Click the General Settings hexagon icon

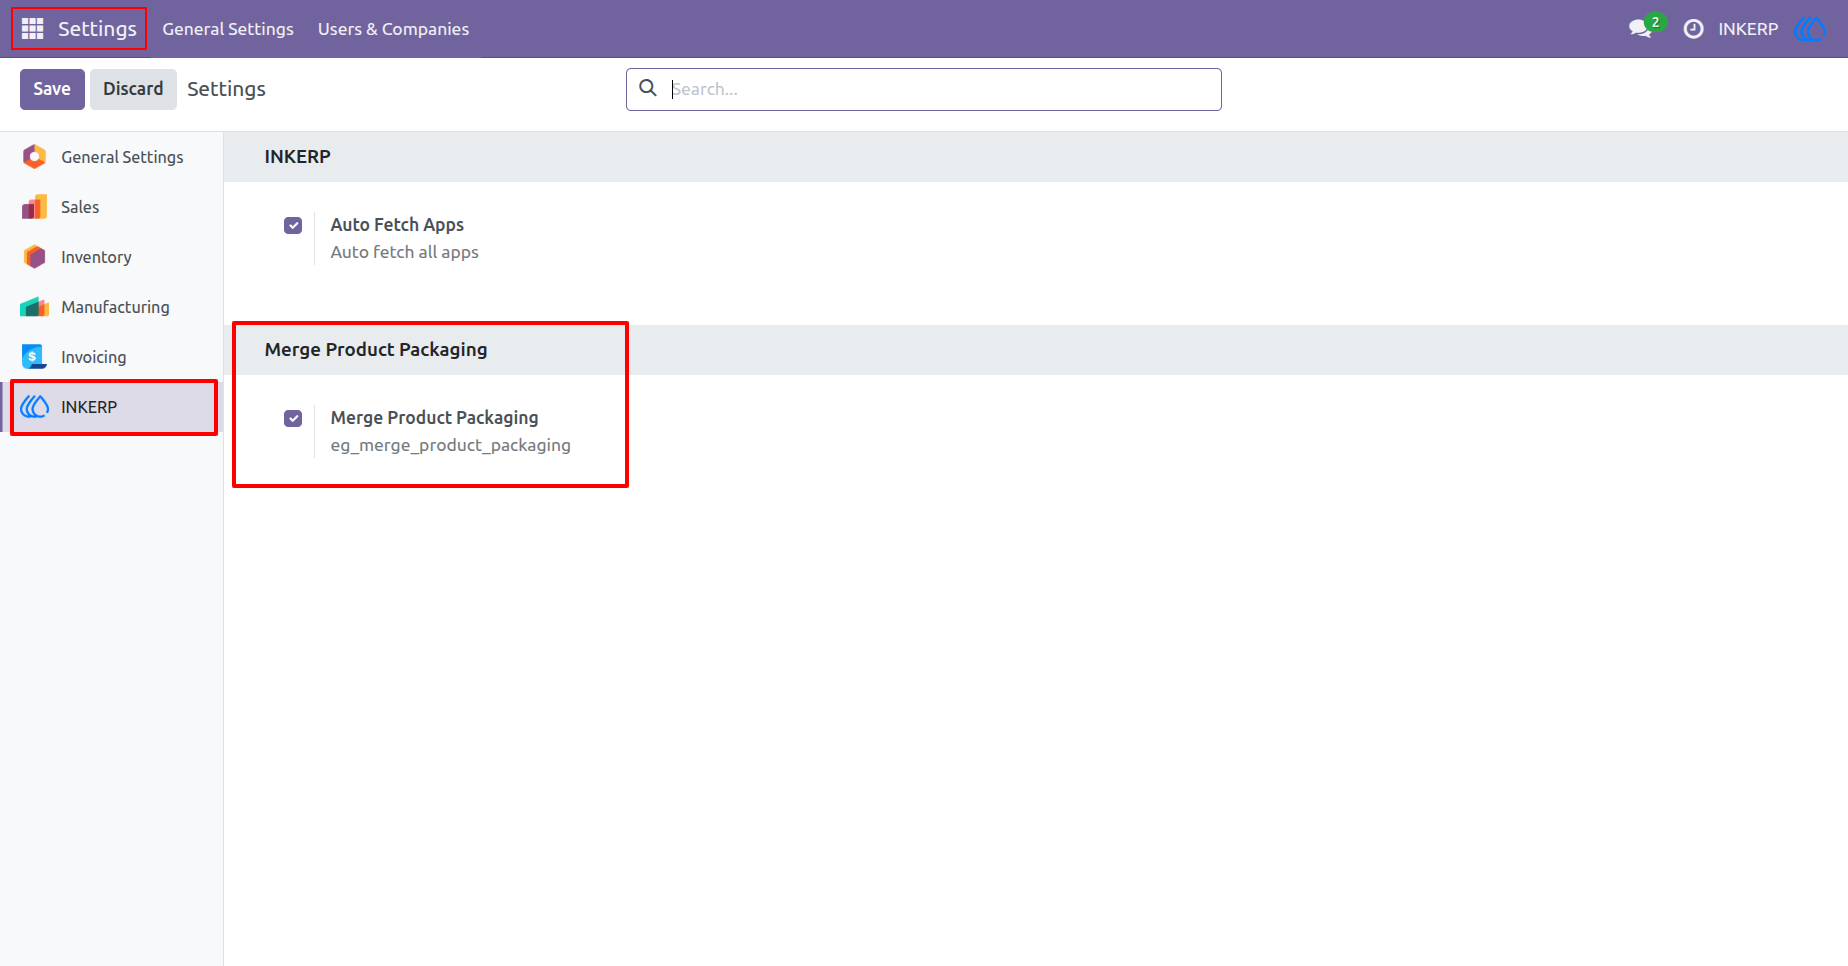(35, 157)
